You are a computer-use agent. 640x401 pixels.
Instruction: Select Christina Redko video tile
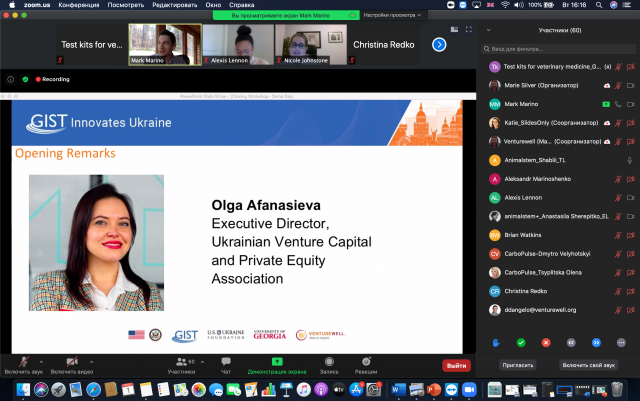384,45
